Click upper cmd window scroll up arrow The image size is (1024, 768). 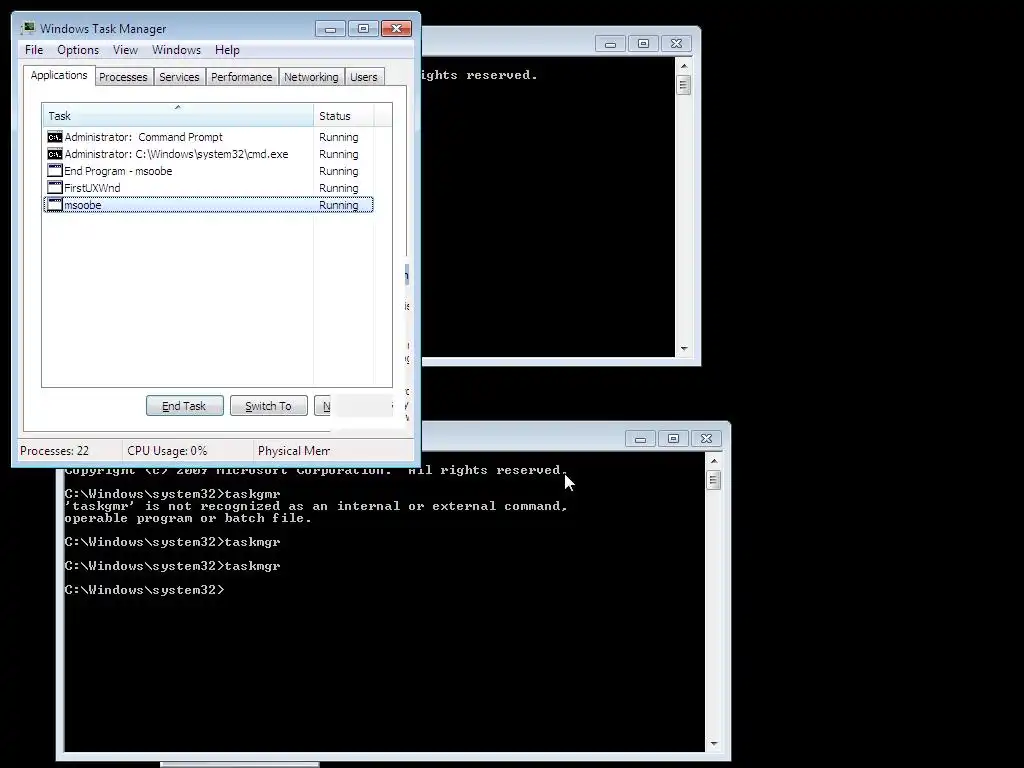pos(684,66)
